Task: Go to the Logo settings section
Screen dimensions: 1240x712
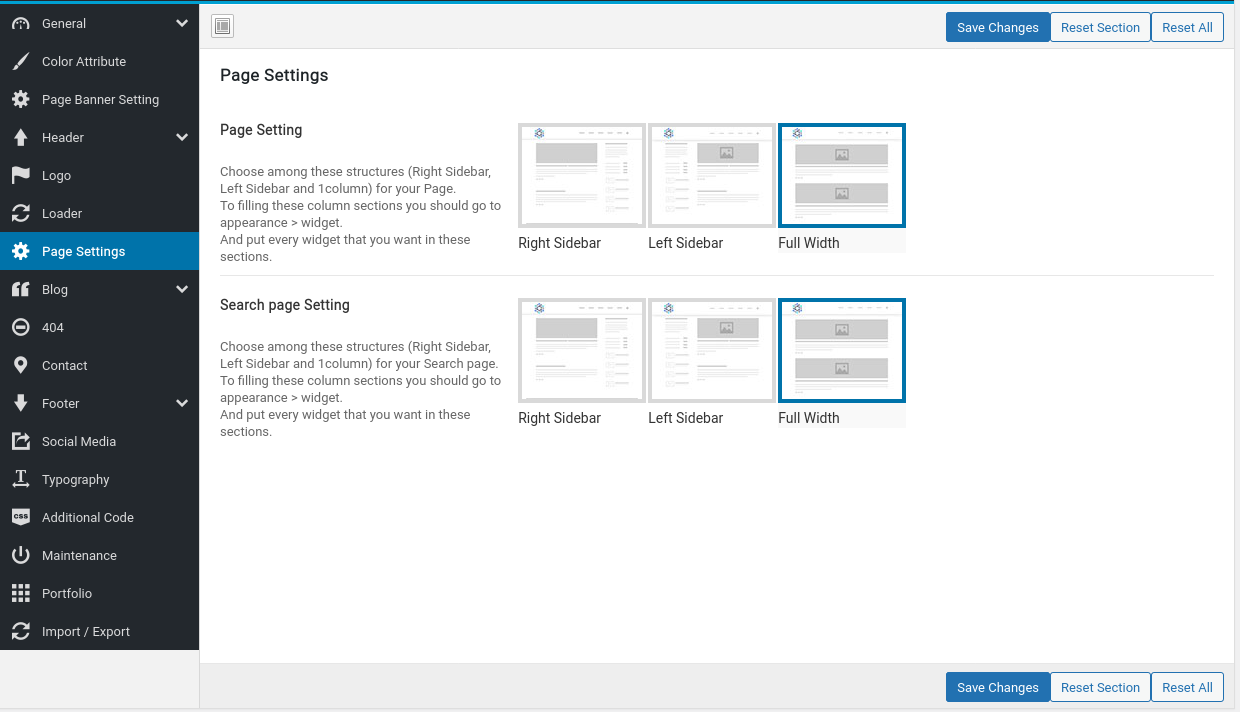Action: tap(99, 175)
